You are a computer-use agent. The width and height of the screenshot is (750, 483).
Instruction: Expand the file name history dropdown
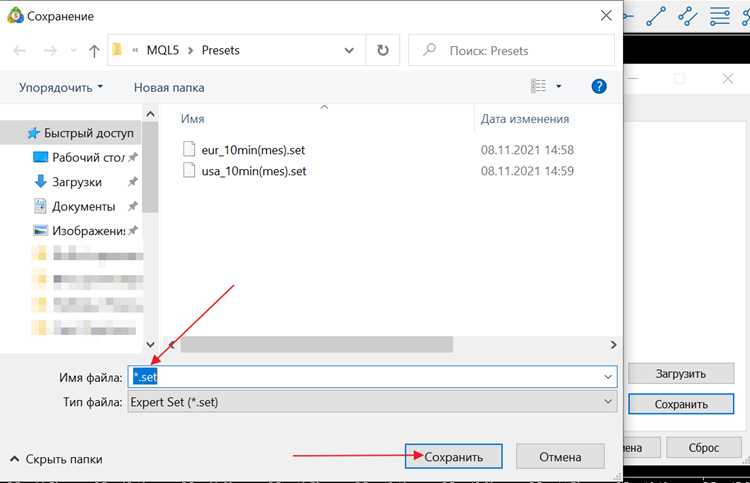(x=608, y=377)
